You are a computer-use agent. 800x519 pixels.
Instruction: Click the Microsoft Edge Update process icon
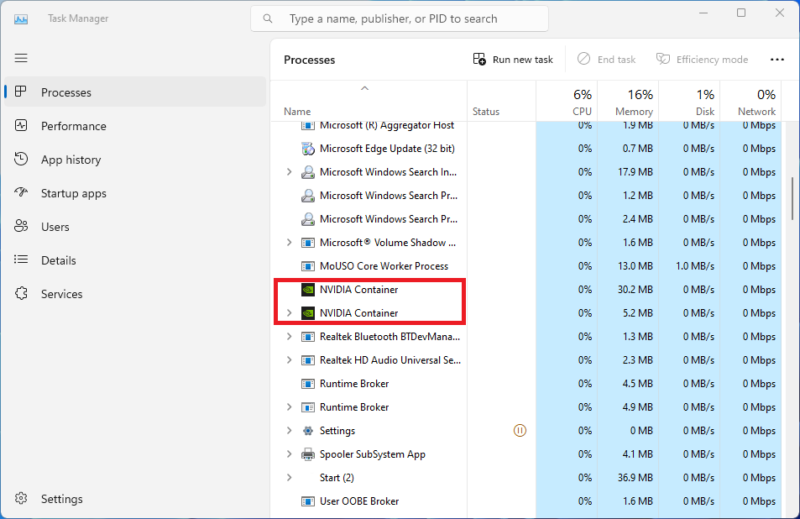coord(308,149)
